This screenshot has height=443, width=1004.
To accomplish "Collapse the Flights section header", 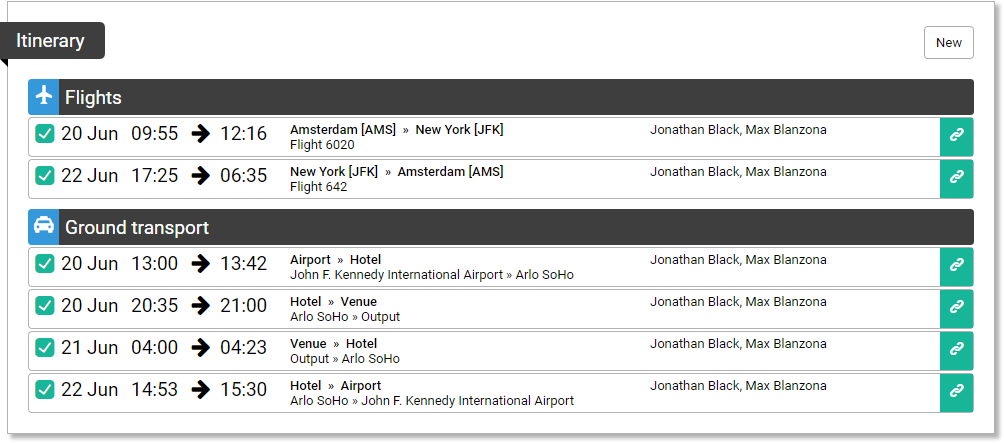I will pyautogui.click(x=501, y=97).
